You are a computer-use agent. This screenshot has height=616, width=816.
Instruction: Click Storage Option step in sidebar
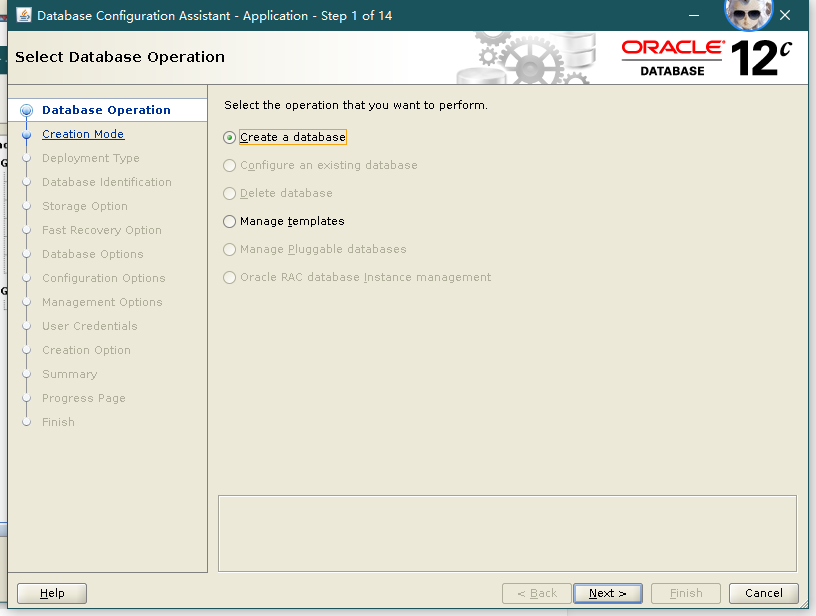point(85,206)
